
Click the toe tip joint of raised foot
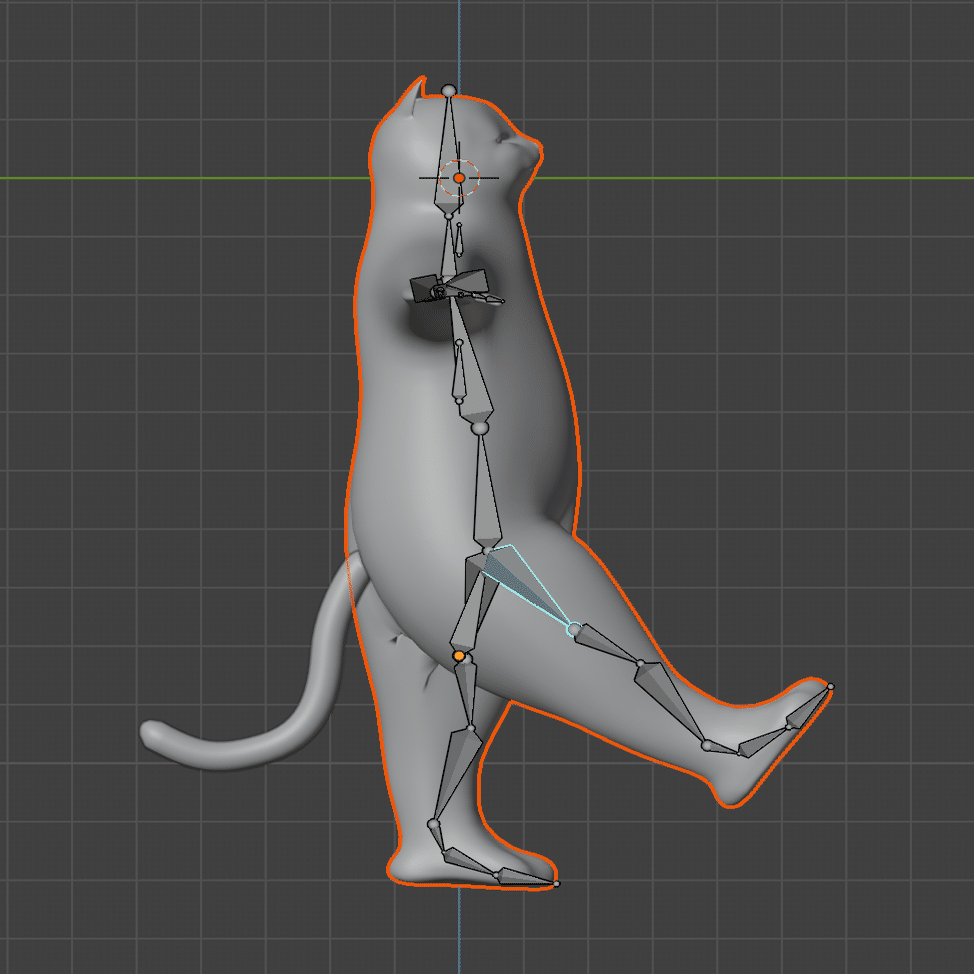click(831, 687)
